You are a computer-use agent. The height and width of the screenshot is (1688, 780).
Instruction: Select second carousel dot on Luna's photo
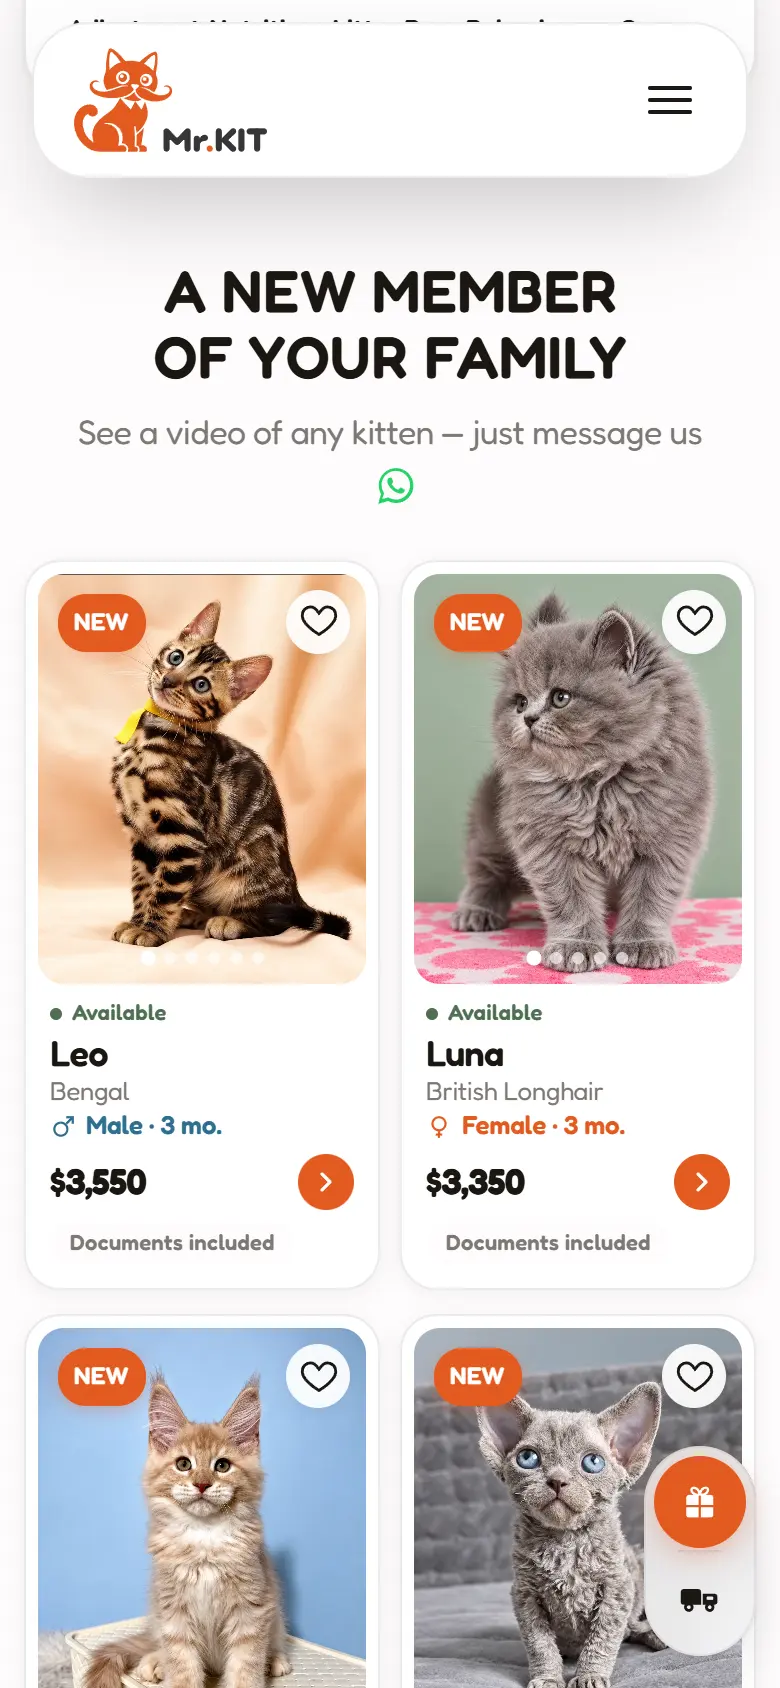(x=556, y=958)
